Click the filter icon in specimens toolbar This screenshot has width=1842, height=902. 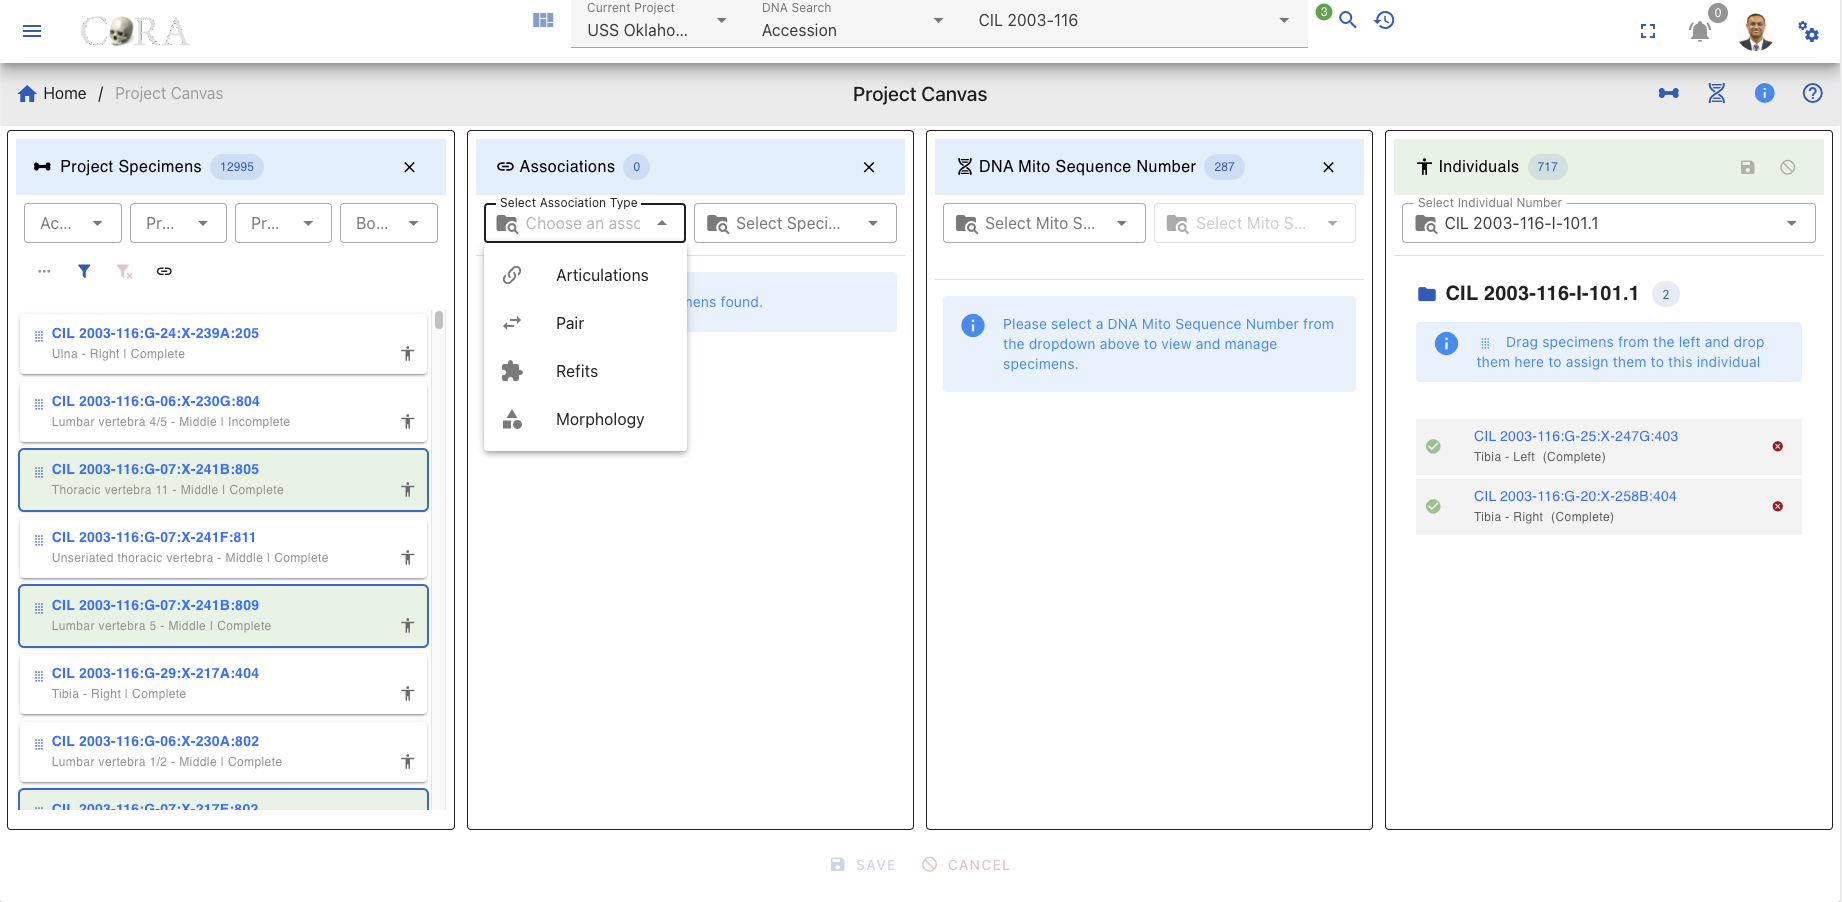[x=84, y=271]
